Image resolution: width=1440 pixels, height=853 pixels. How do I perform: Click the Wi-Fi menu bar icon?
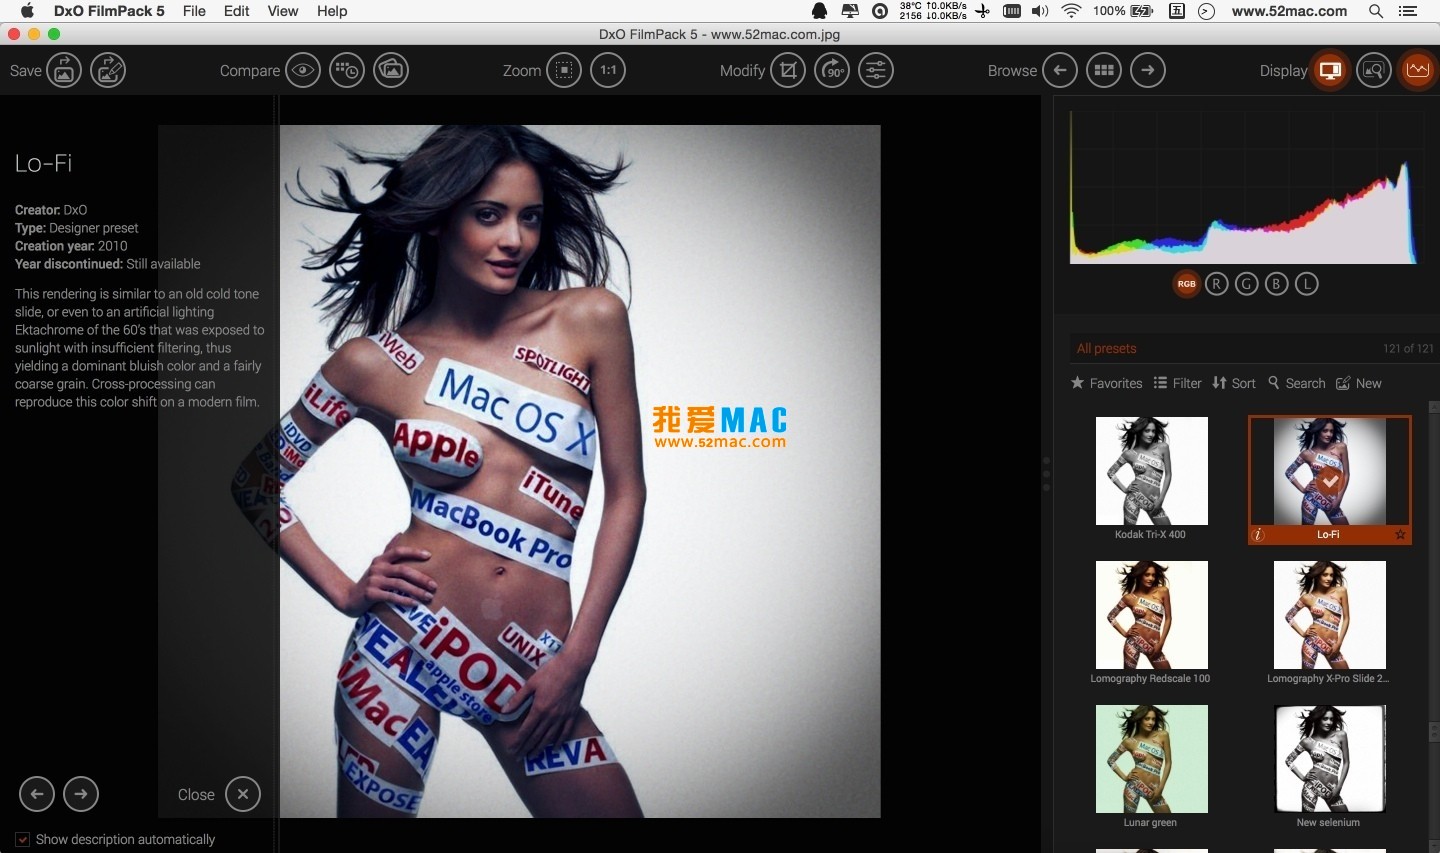pyautogui.click(x=1071, y=11)
